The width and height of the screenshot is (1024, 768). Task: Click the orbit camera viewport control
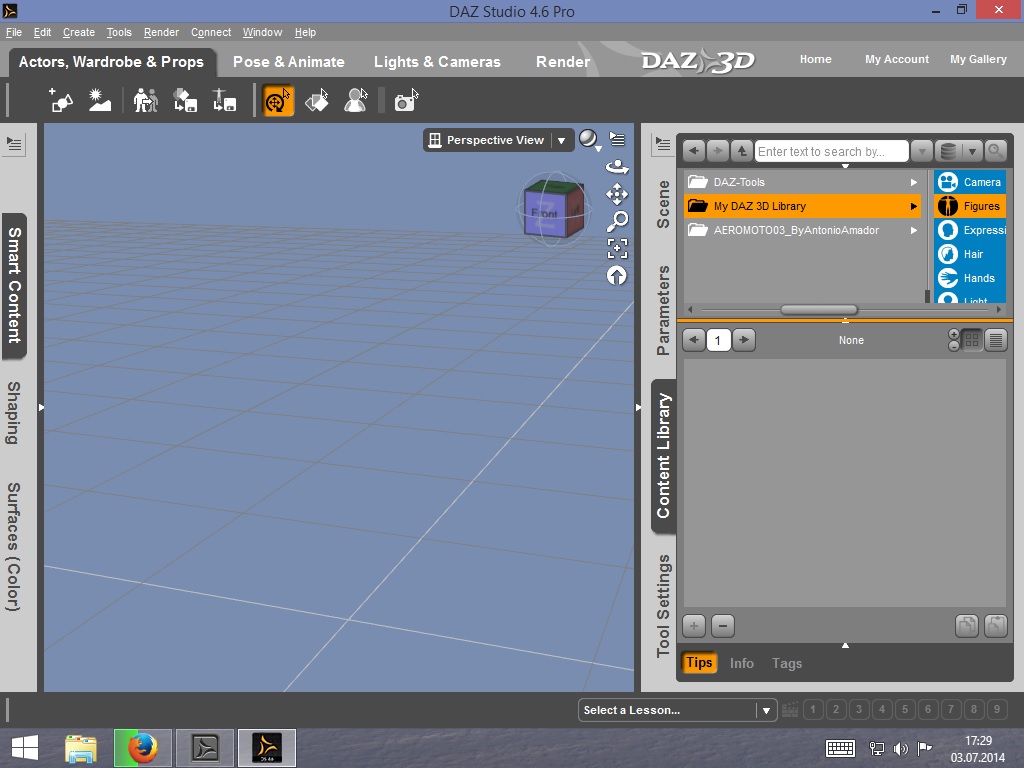(617, 167)
